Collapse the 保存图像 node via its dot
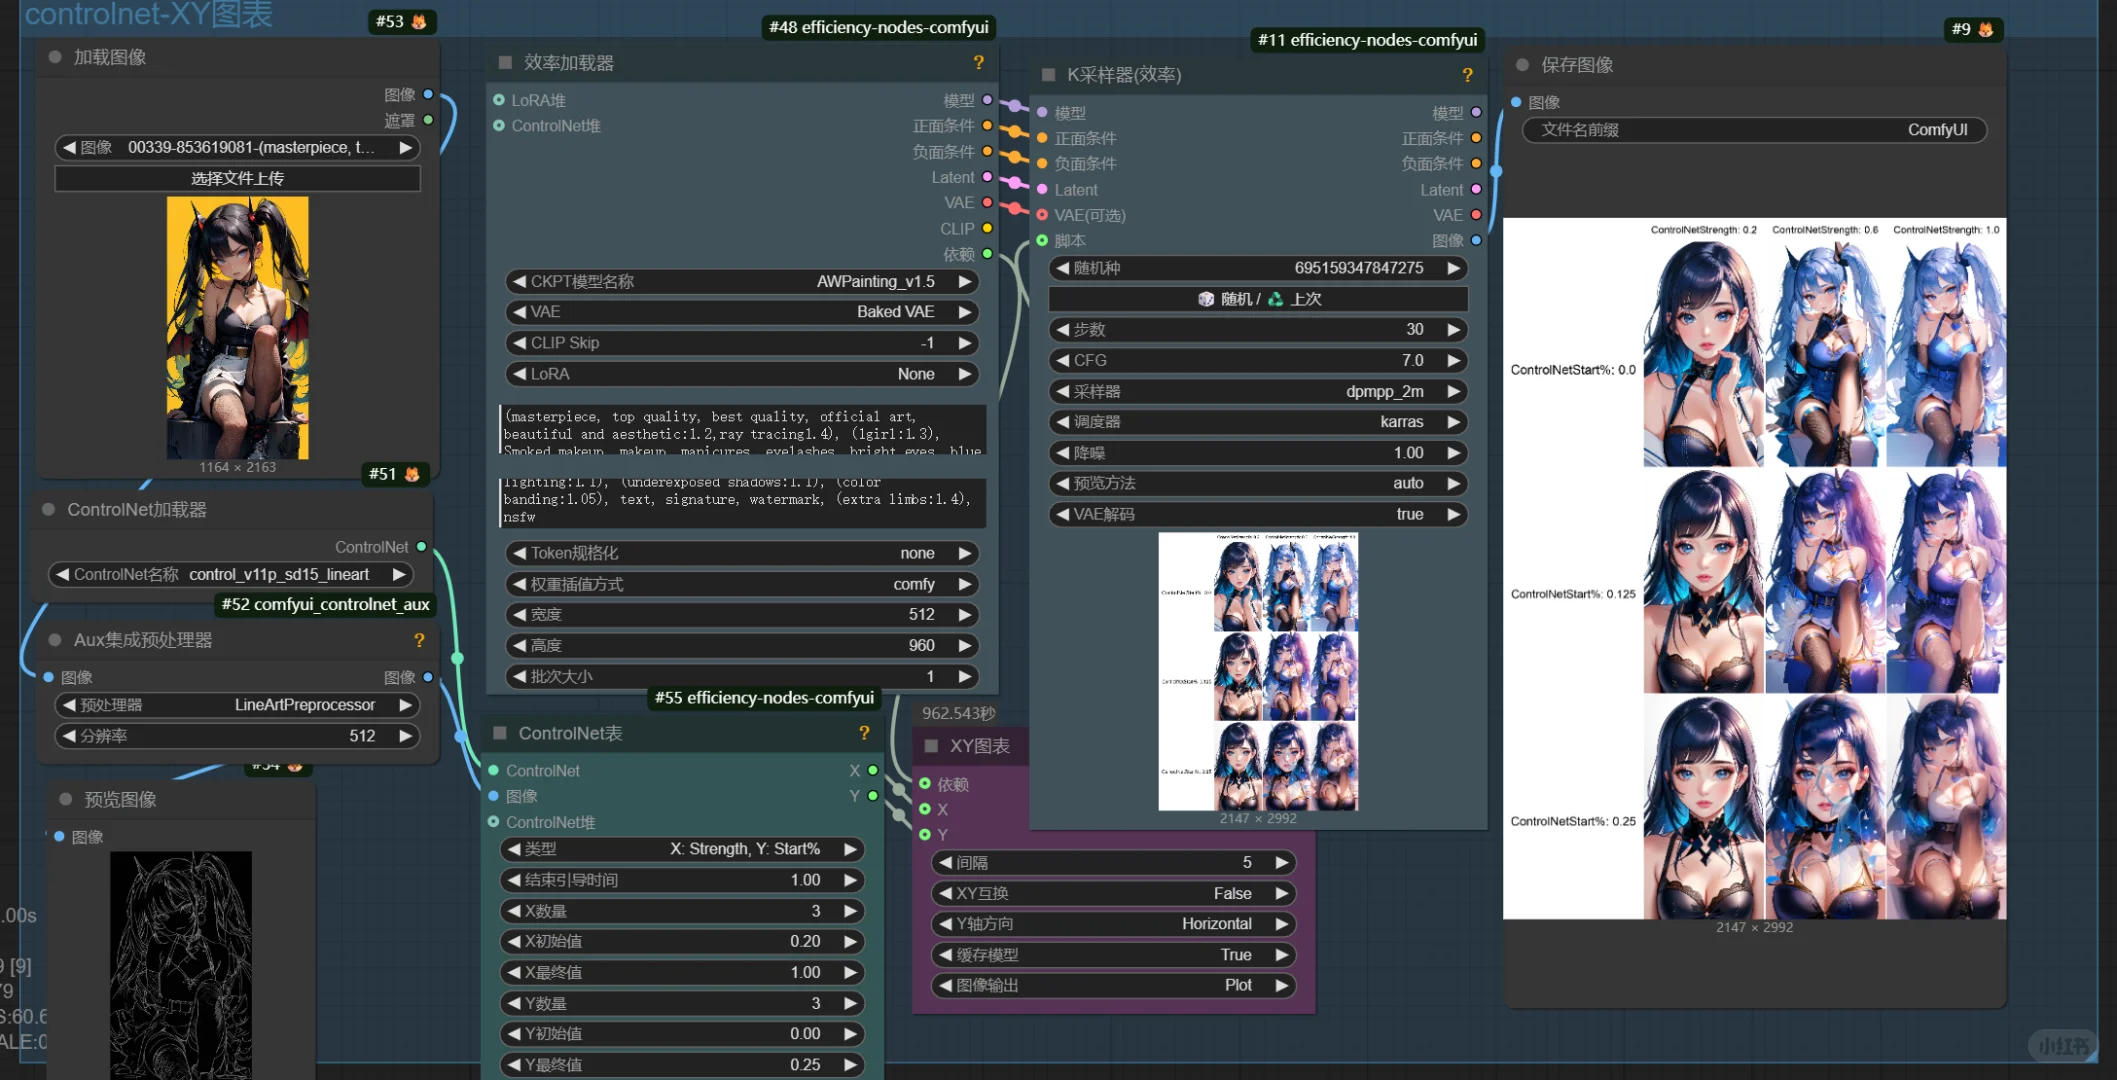Screen dimensions: 2117x1080 [x=1522, y=65]
